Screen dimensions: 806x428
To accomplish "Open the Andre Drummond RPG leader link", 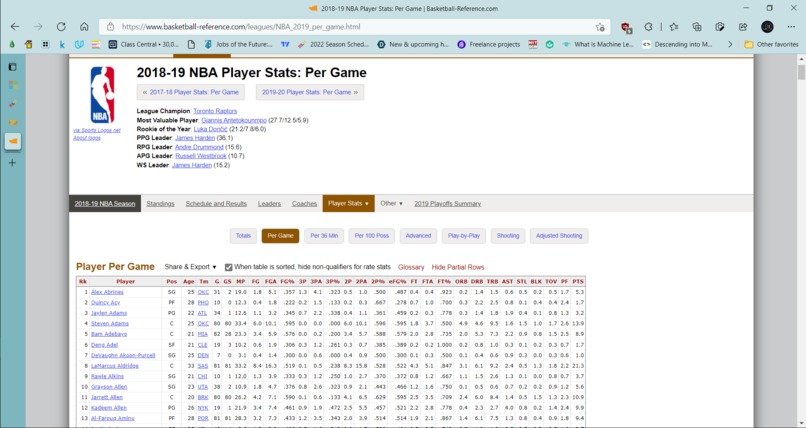I will pyautogui.click(x=199, y=147).
